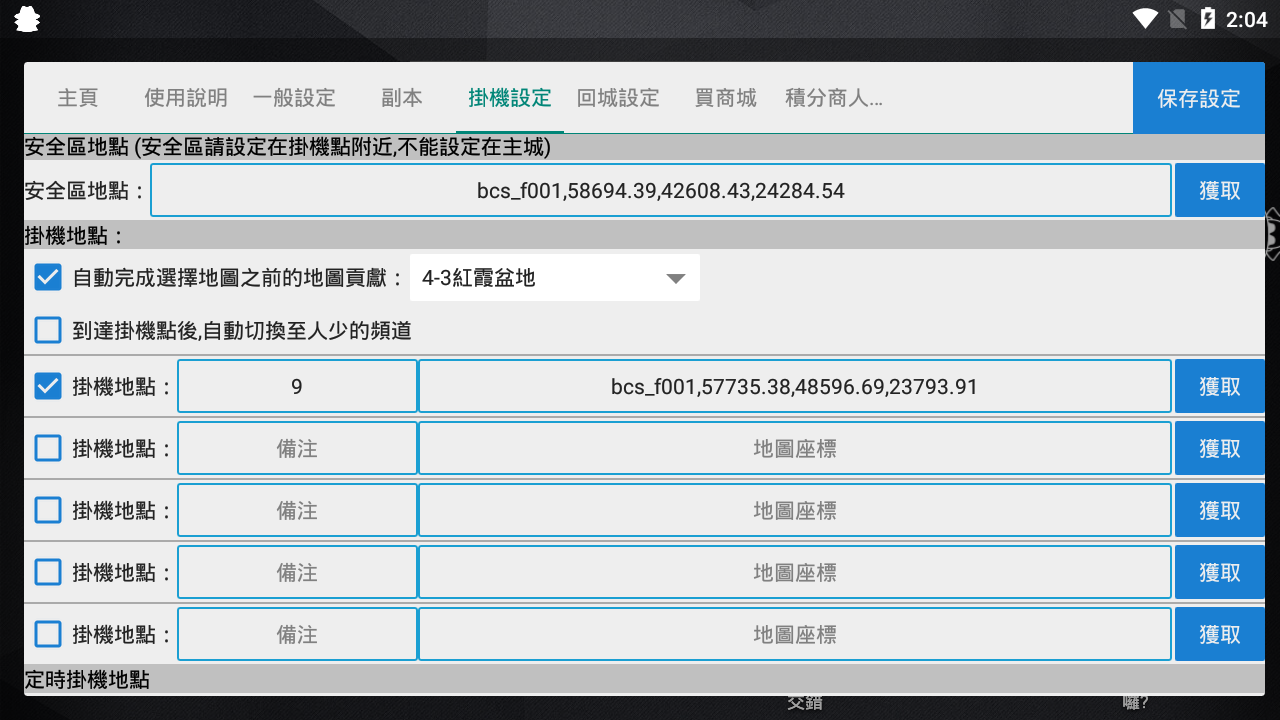
Task: Uncheck the first 掛機地點 checkbox with note 9
Action: coord(48,386)
